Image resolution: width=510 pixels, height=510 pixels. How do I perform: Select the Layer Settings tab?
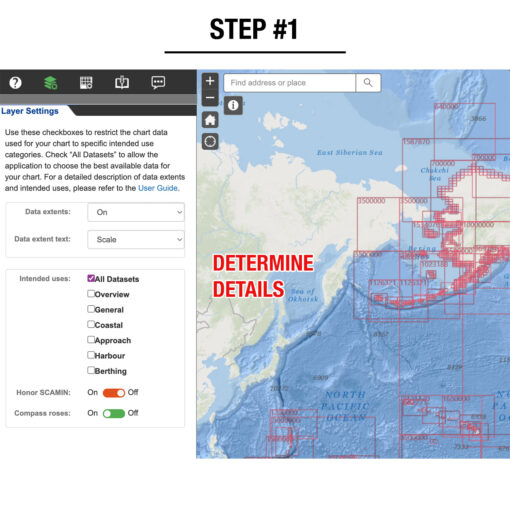tap(30, 111)
